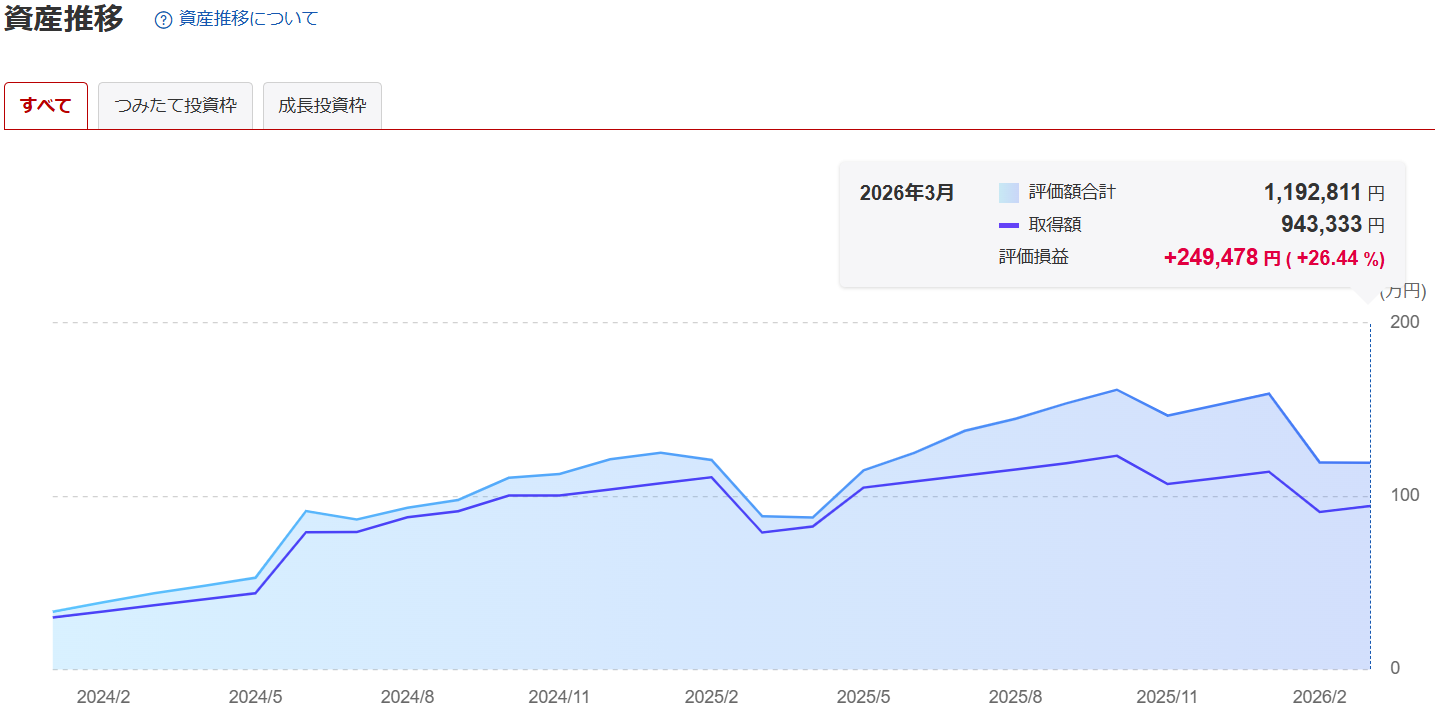1435x714 pixels.
Task: Click the 1,192,811 円 valuation total
Action: tap(1323, 192)
